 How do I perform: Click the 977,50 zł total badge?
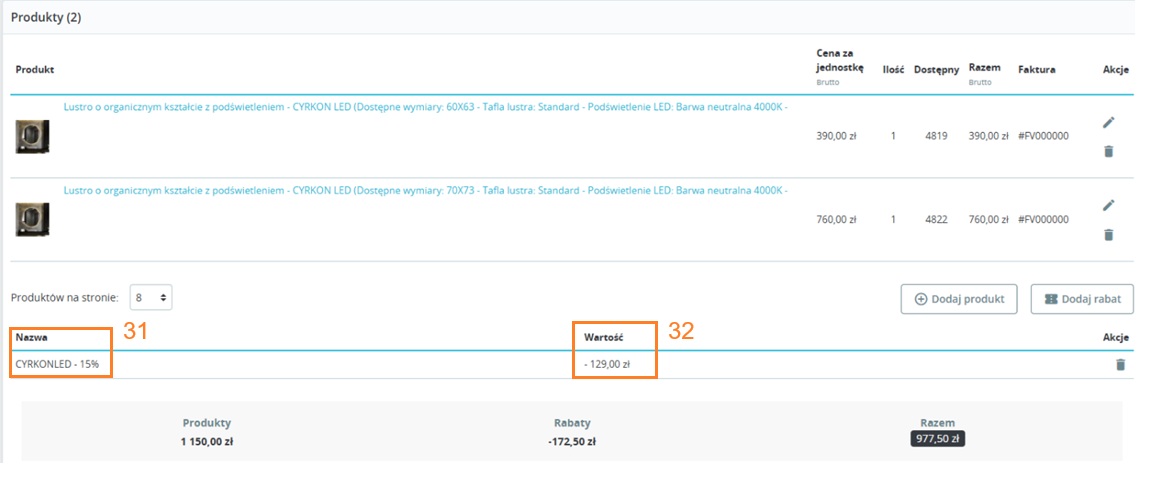[937, 438]
